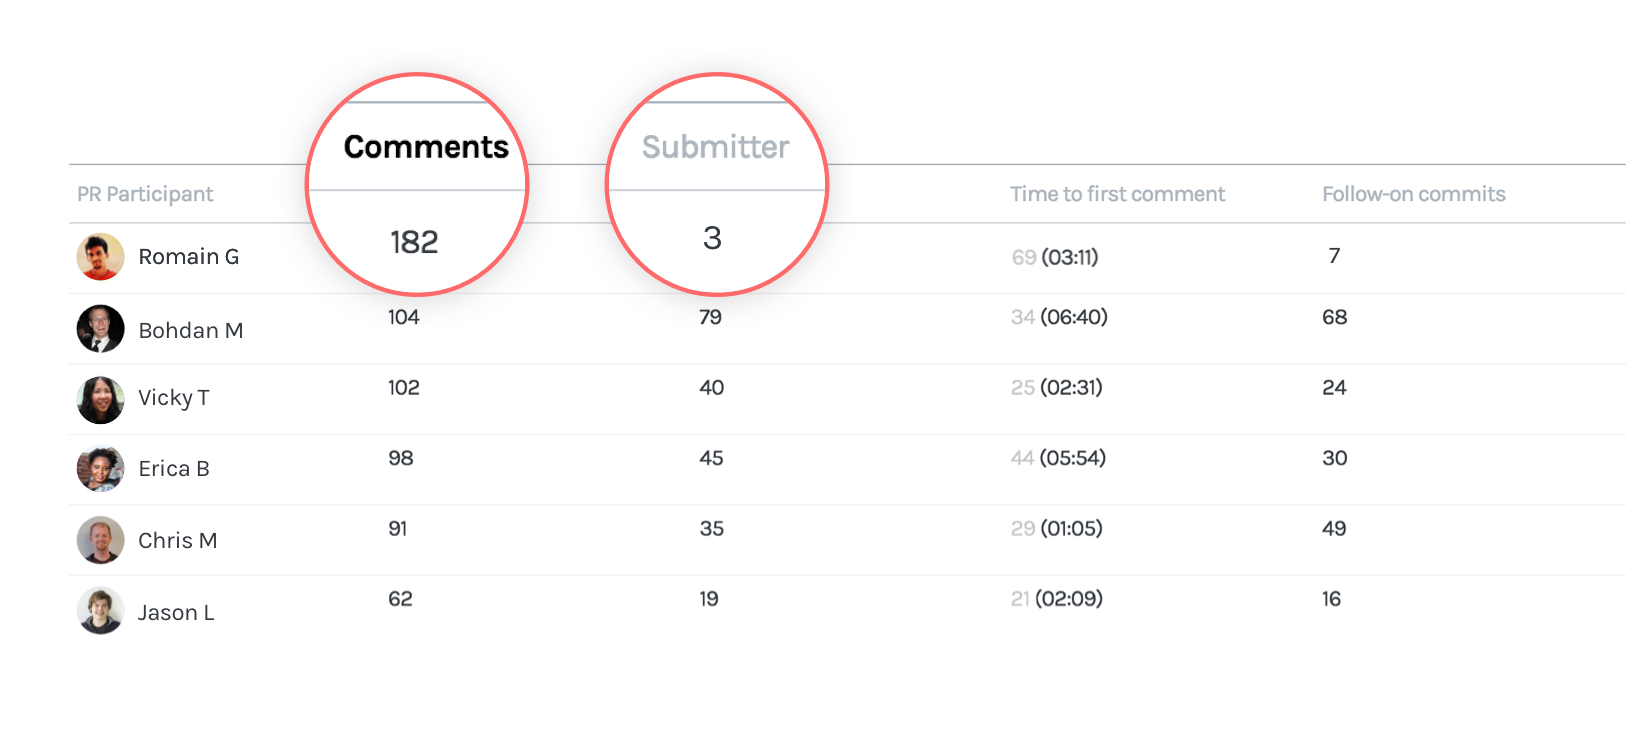Sort by the Comments column header
1650x750 pixels.
point(426,147)
